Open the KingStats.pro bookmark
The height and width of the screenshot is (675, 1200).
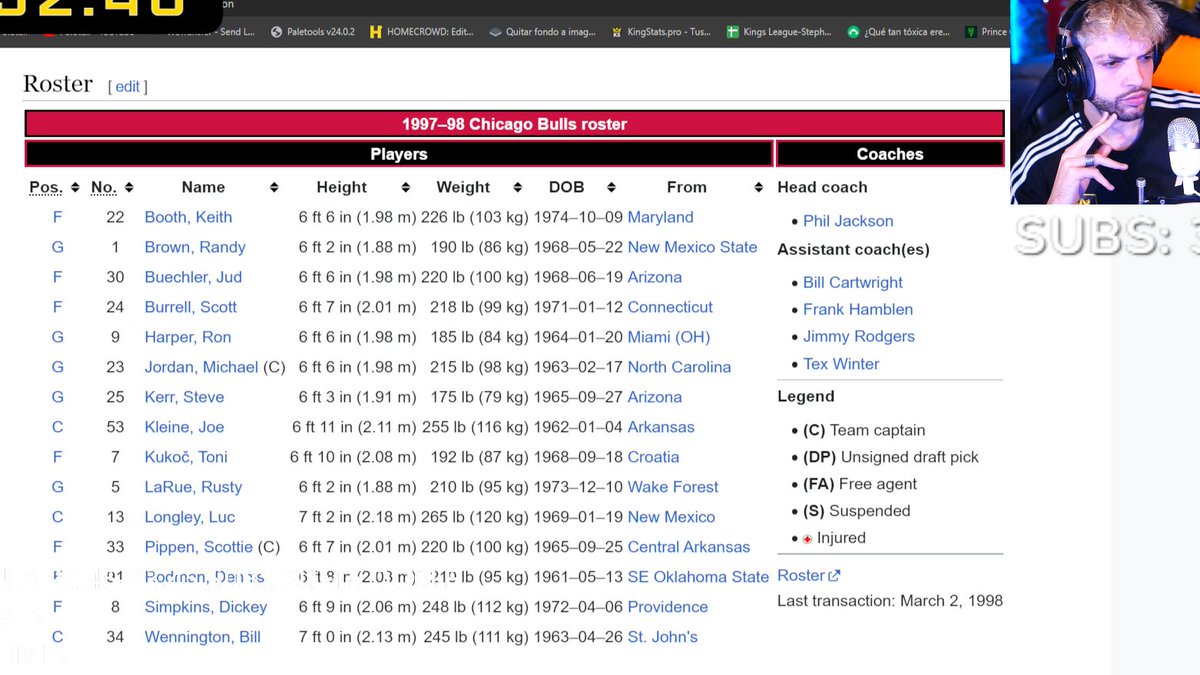pyautogui.click(x=661, y=32)
